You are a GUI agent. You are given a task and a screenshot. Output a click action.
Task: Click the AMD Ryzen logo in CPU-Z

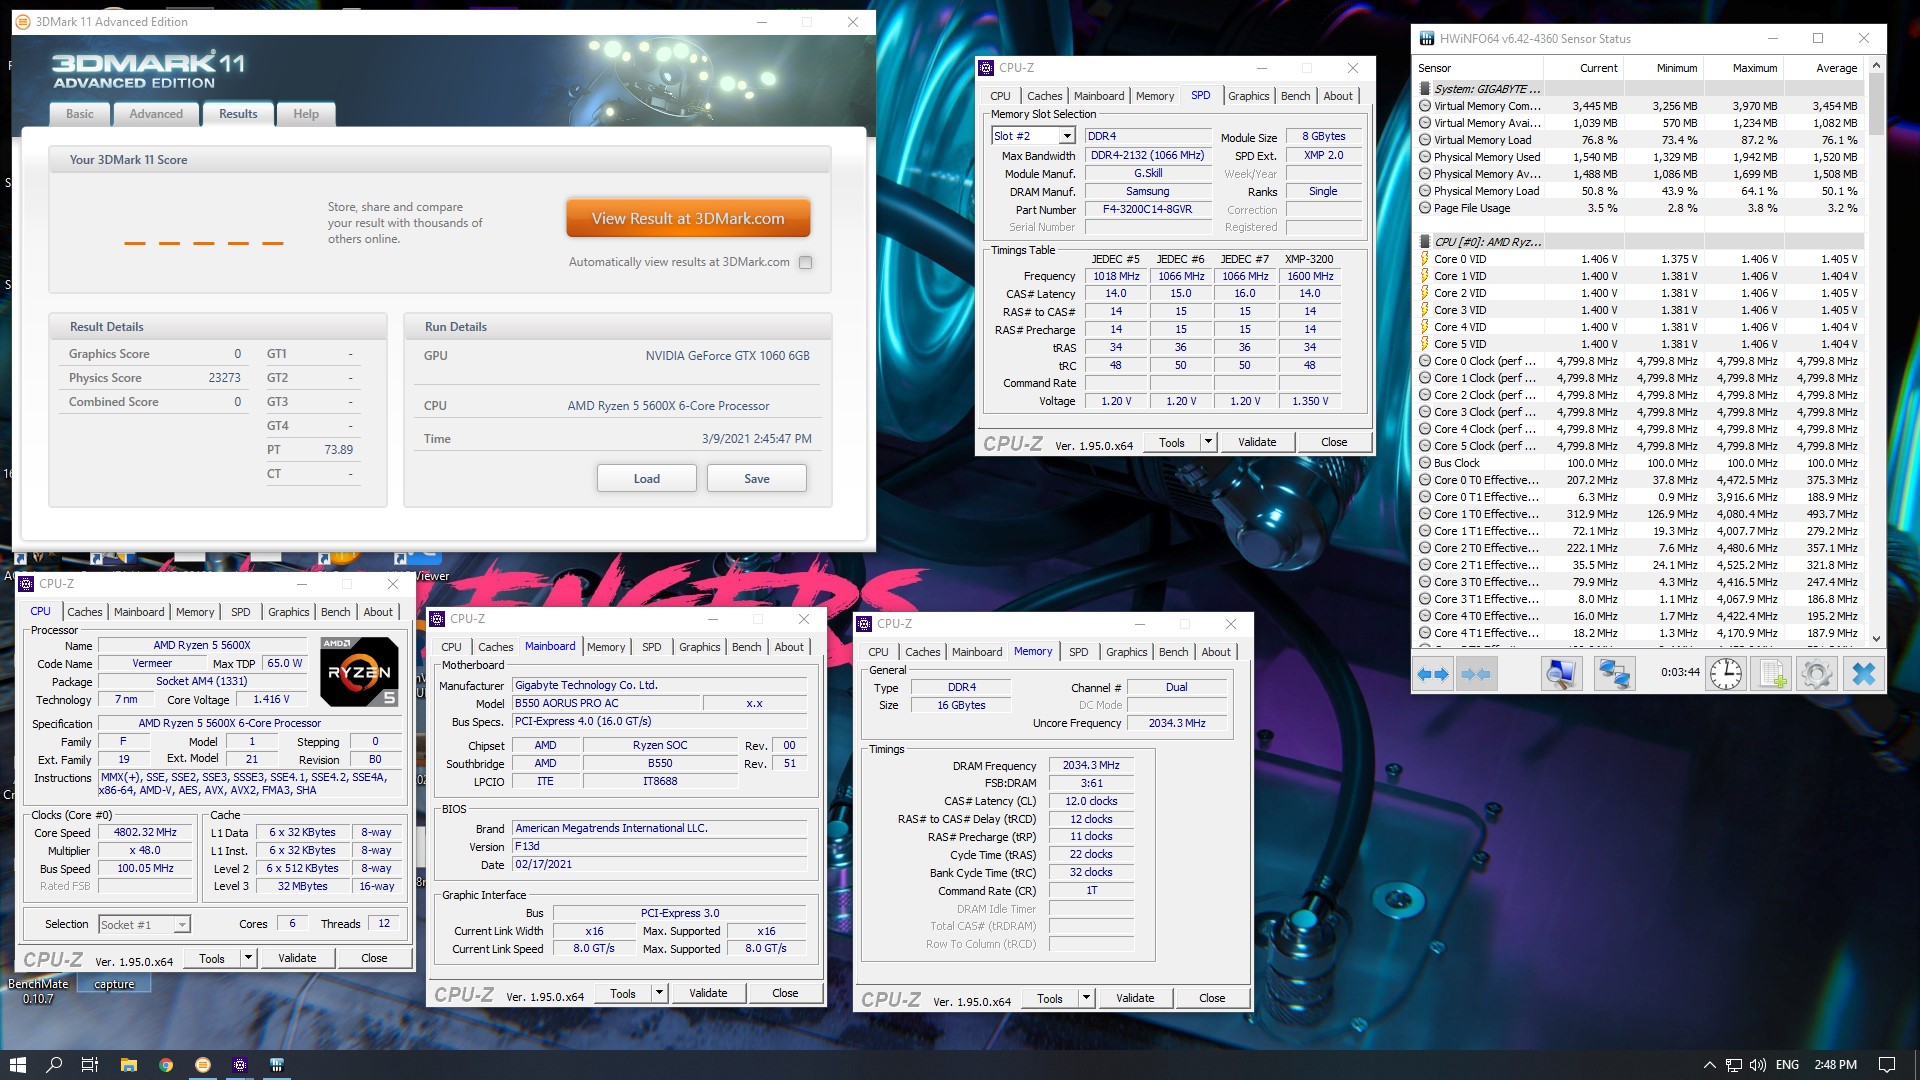[360, 671]
